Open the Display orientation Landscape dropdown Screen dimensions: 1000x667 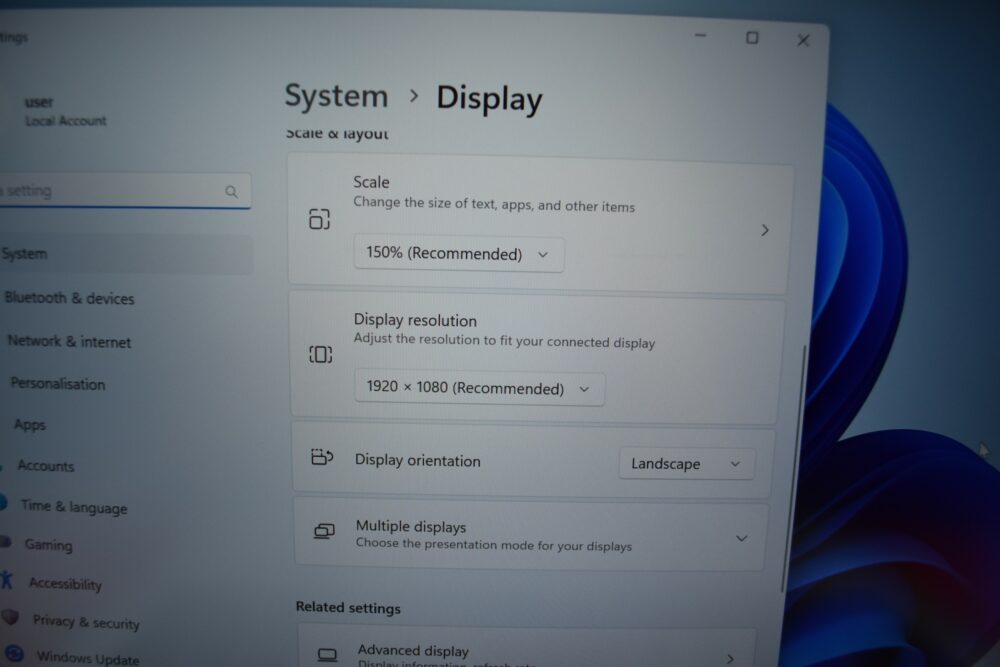click(x=686, y=464)
